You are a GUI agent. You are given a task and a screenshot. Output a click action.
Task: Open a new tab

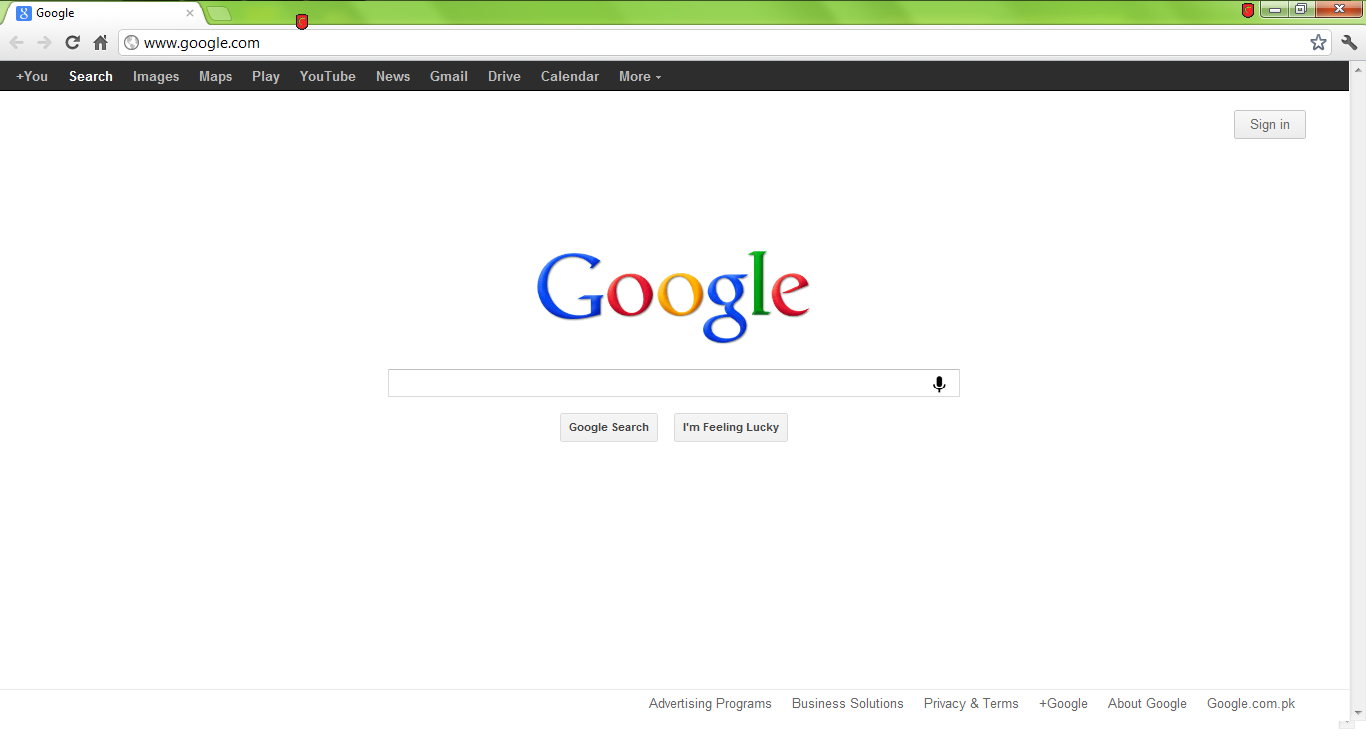click(219, 13)
